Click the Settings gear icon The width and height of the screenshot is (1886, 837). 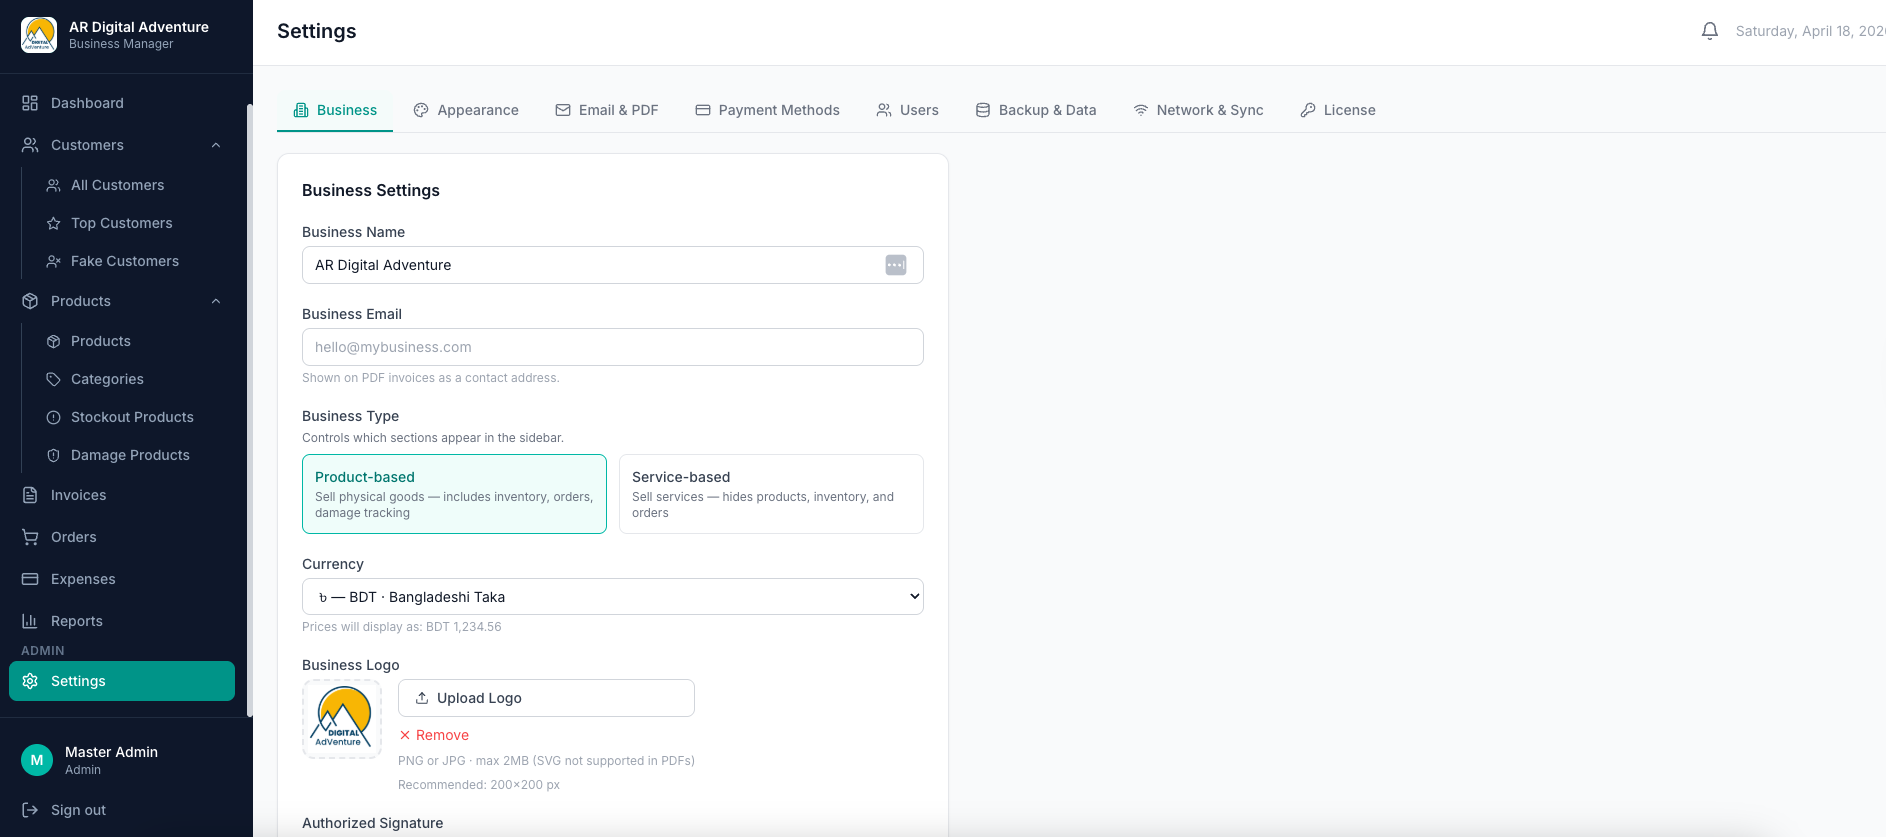[x=30, y=681]
